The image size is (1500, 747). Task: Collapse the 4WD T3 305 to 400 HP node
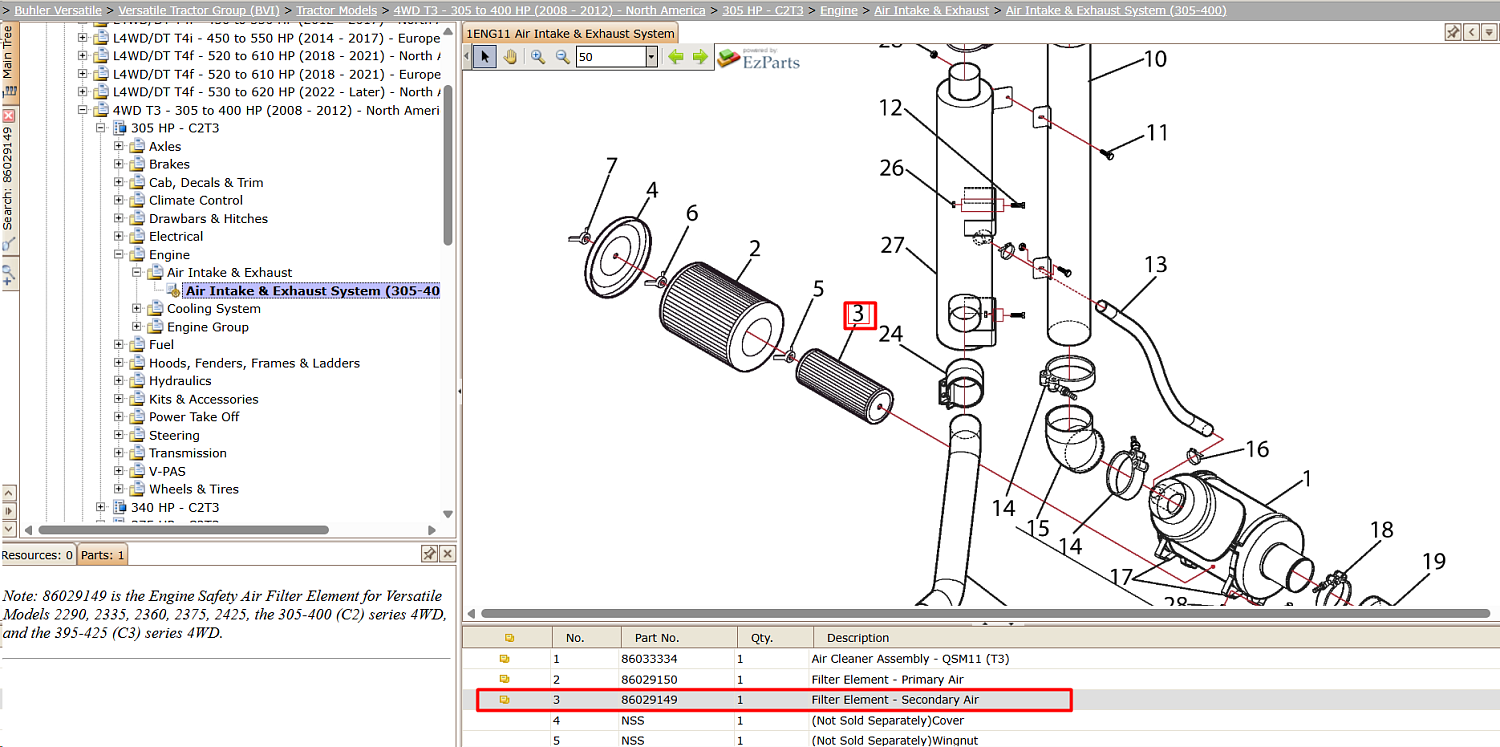pyautogui.click(x=83, y=110)
